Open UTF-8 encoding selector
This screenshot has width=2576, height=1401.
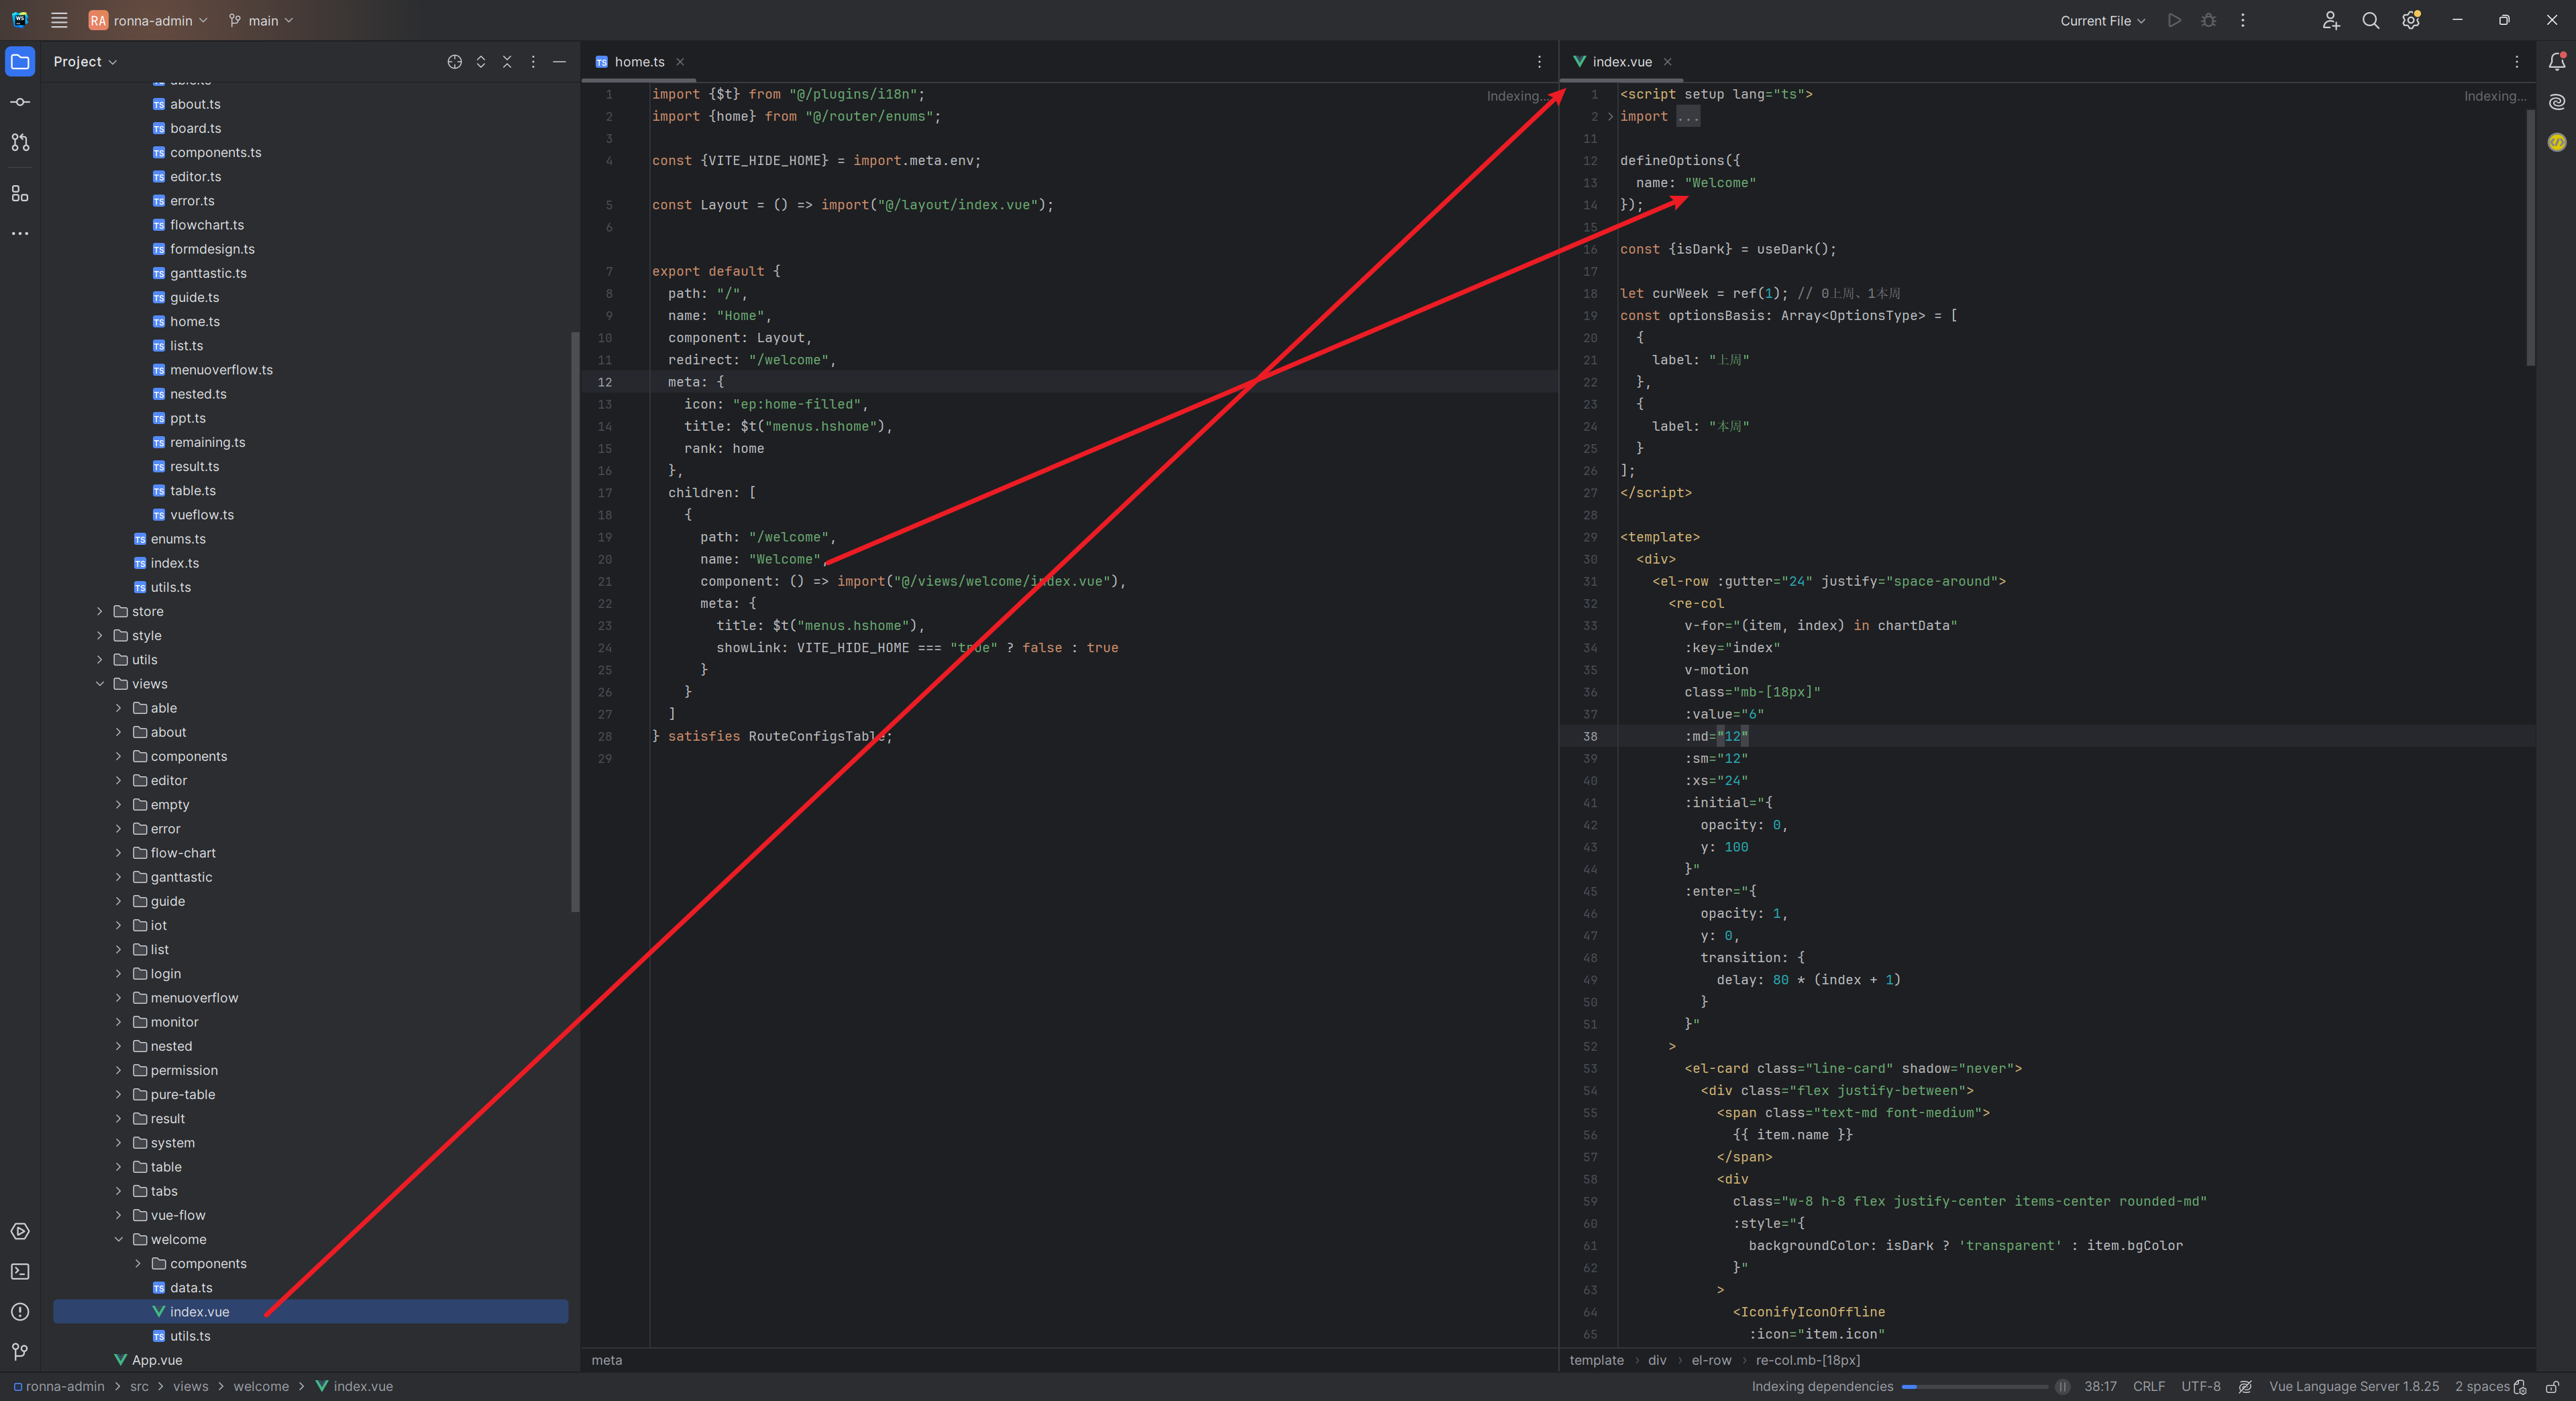point(2200,1386)
